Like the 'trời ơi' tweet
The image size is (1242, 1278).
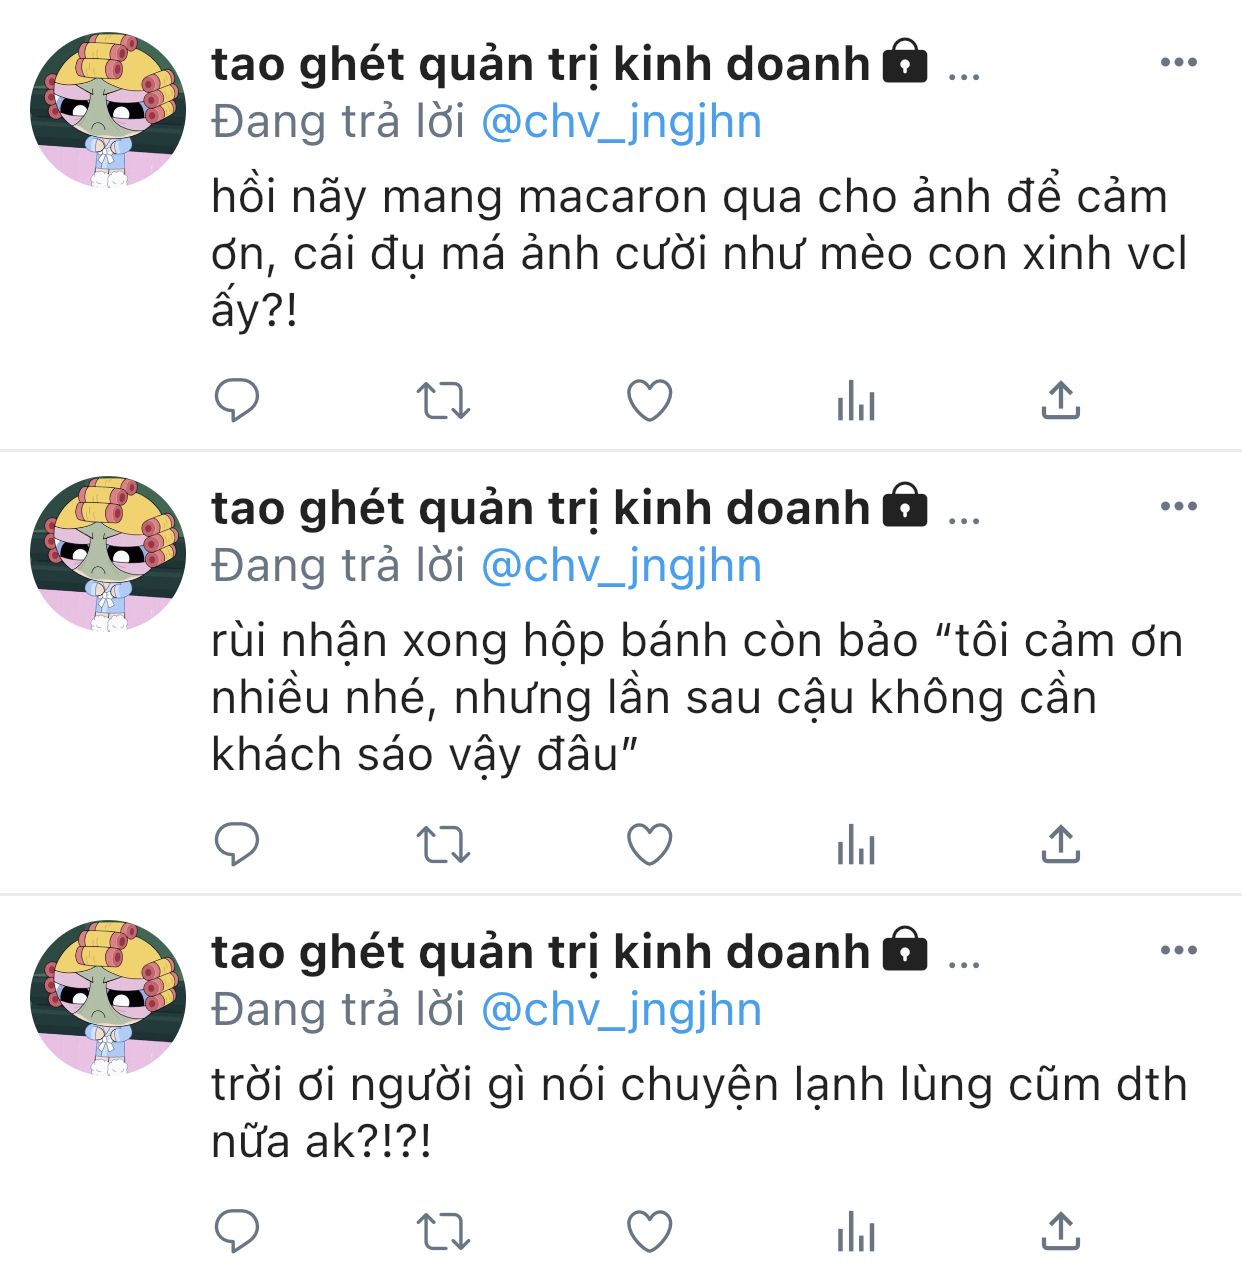[649, 1231]
